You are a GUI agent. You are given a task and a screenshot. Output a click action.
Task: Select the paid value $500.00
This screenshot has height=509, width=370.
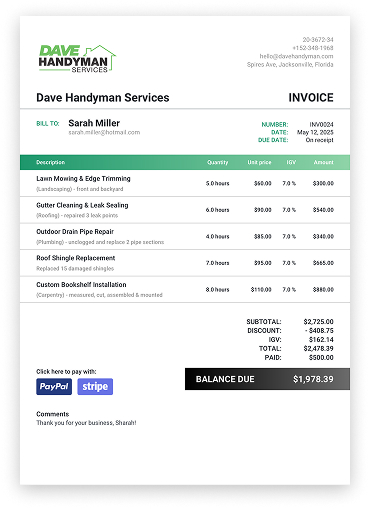click(321, 358)
